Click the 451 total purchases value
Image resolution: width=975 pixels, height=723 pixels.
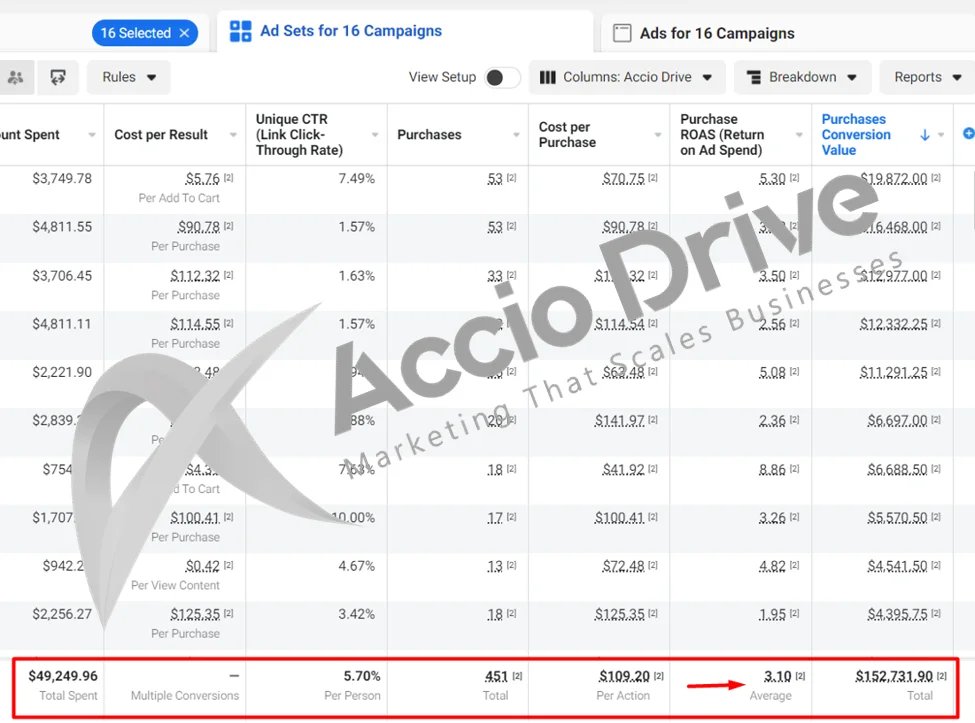pos(496,676)
